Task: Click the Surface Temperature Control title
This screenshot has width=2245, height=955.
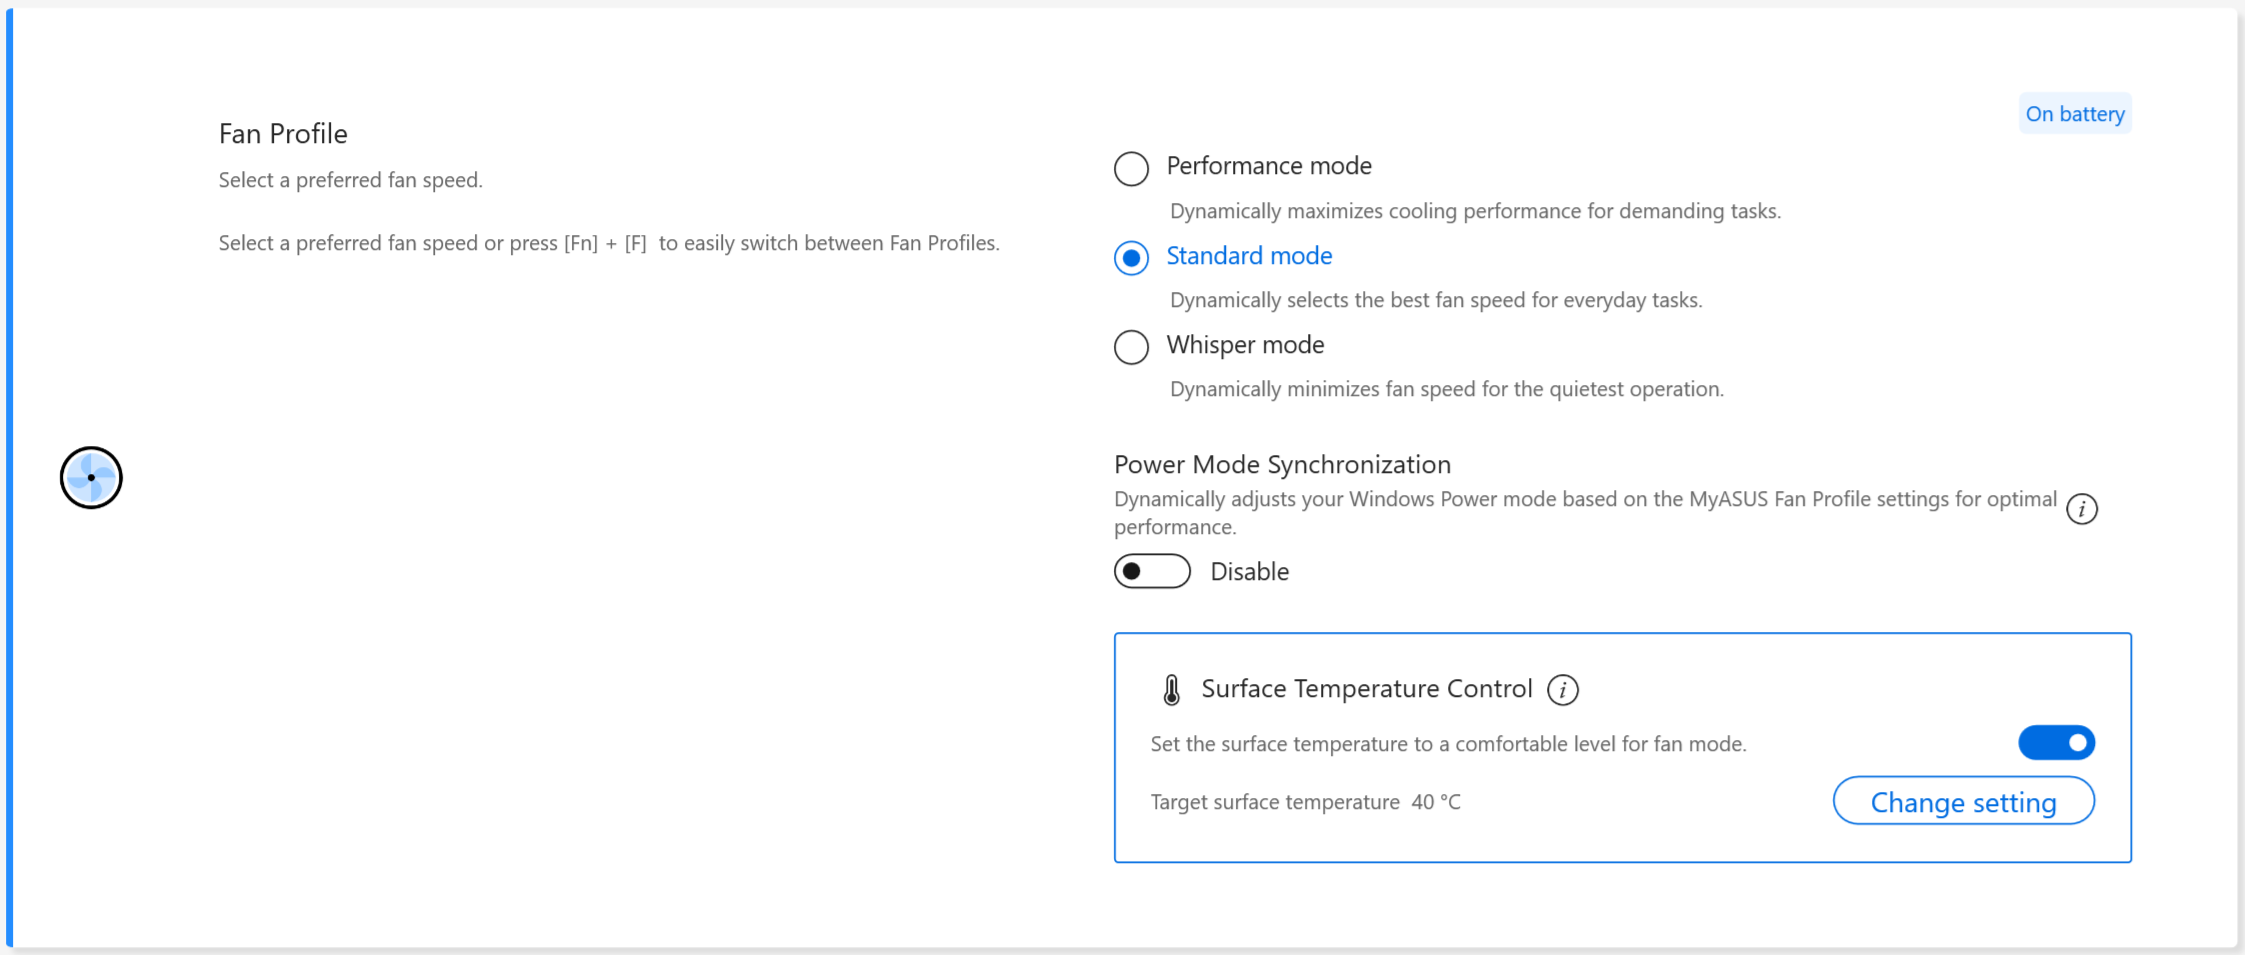Action: pyautogui.click(x=1366, y=689)
